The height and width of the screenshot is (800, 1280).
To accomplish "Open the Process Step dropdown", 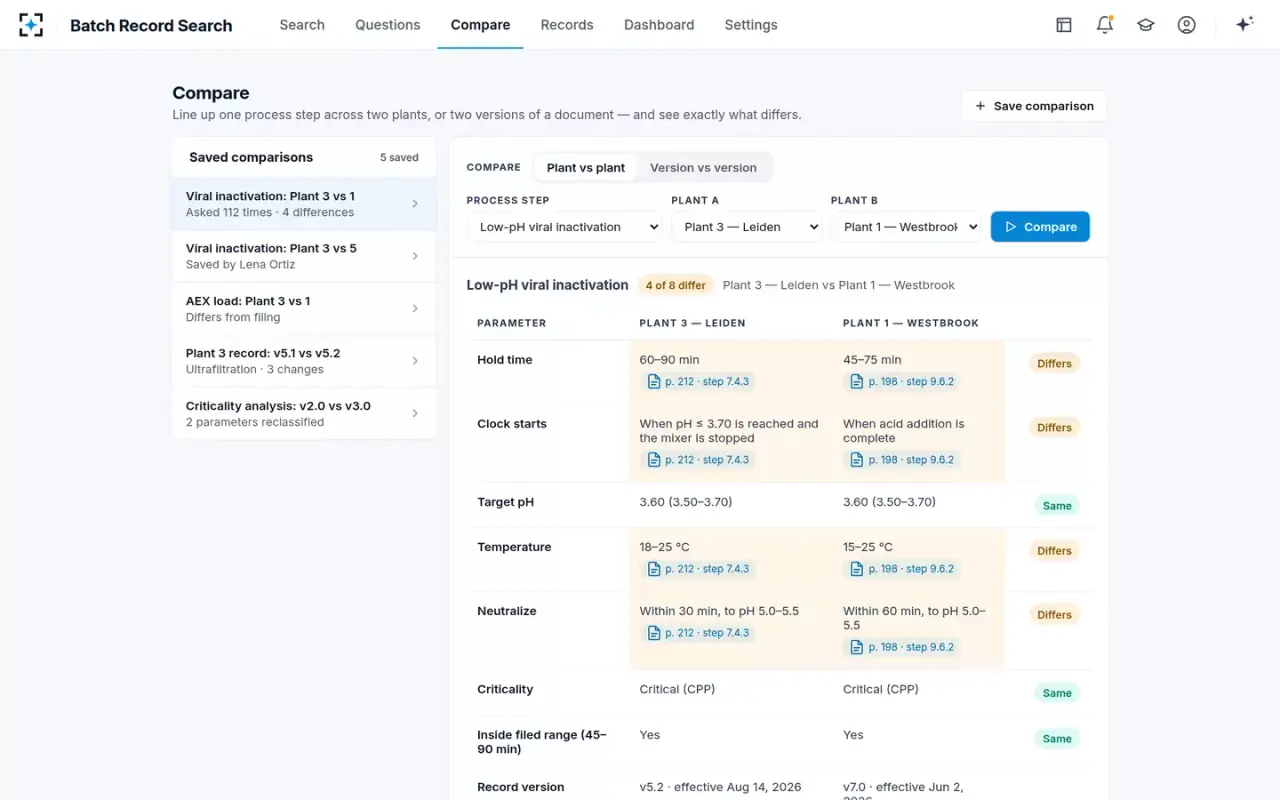I will (565, 227).
